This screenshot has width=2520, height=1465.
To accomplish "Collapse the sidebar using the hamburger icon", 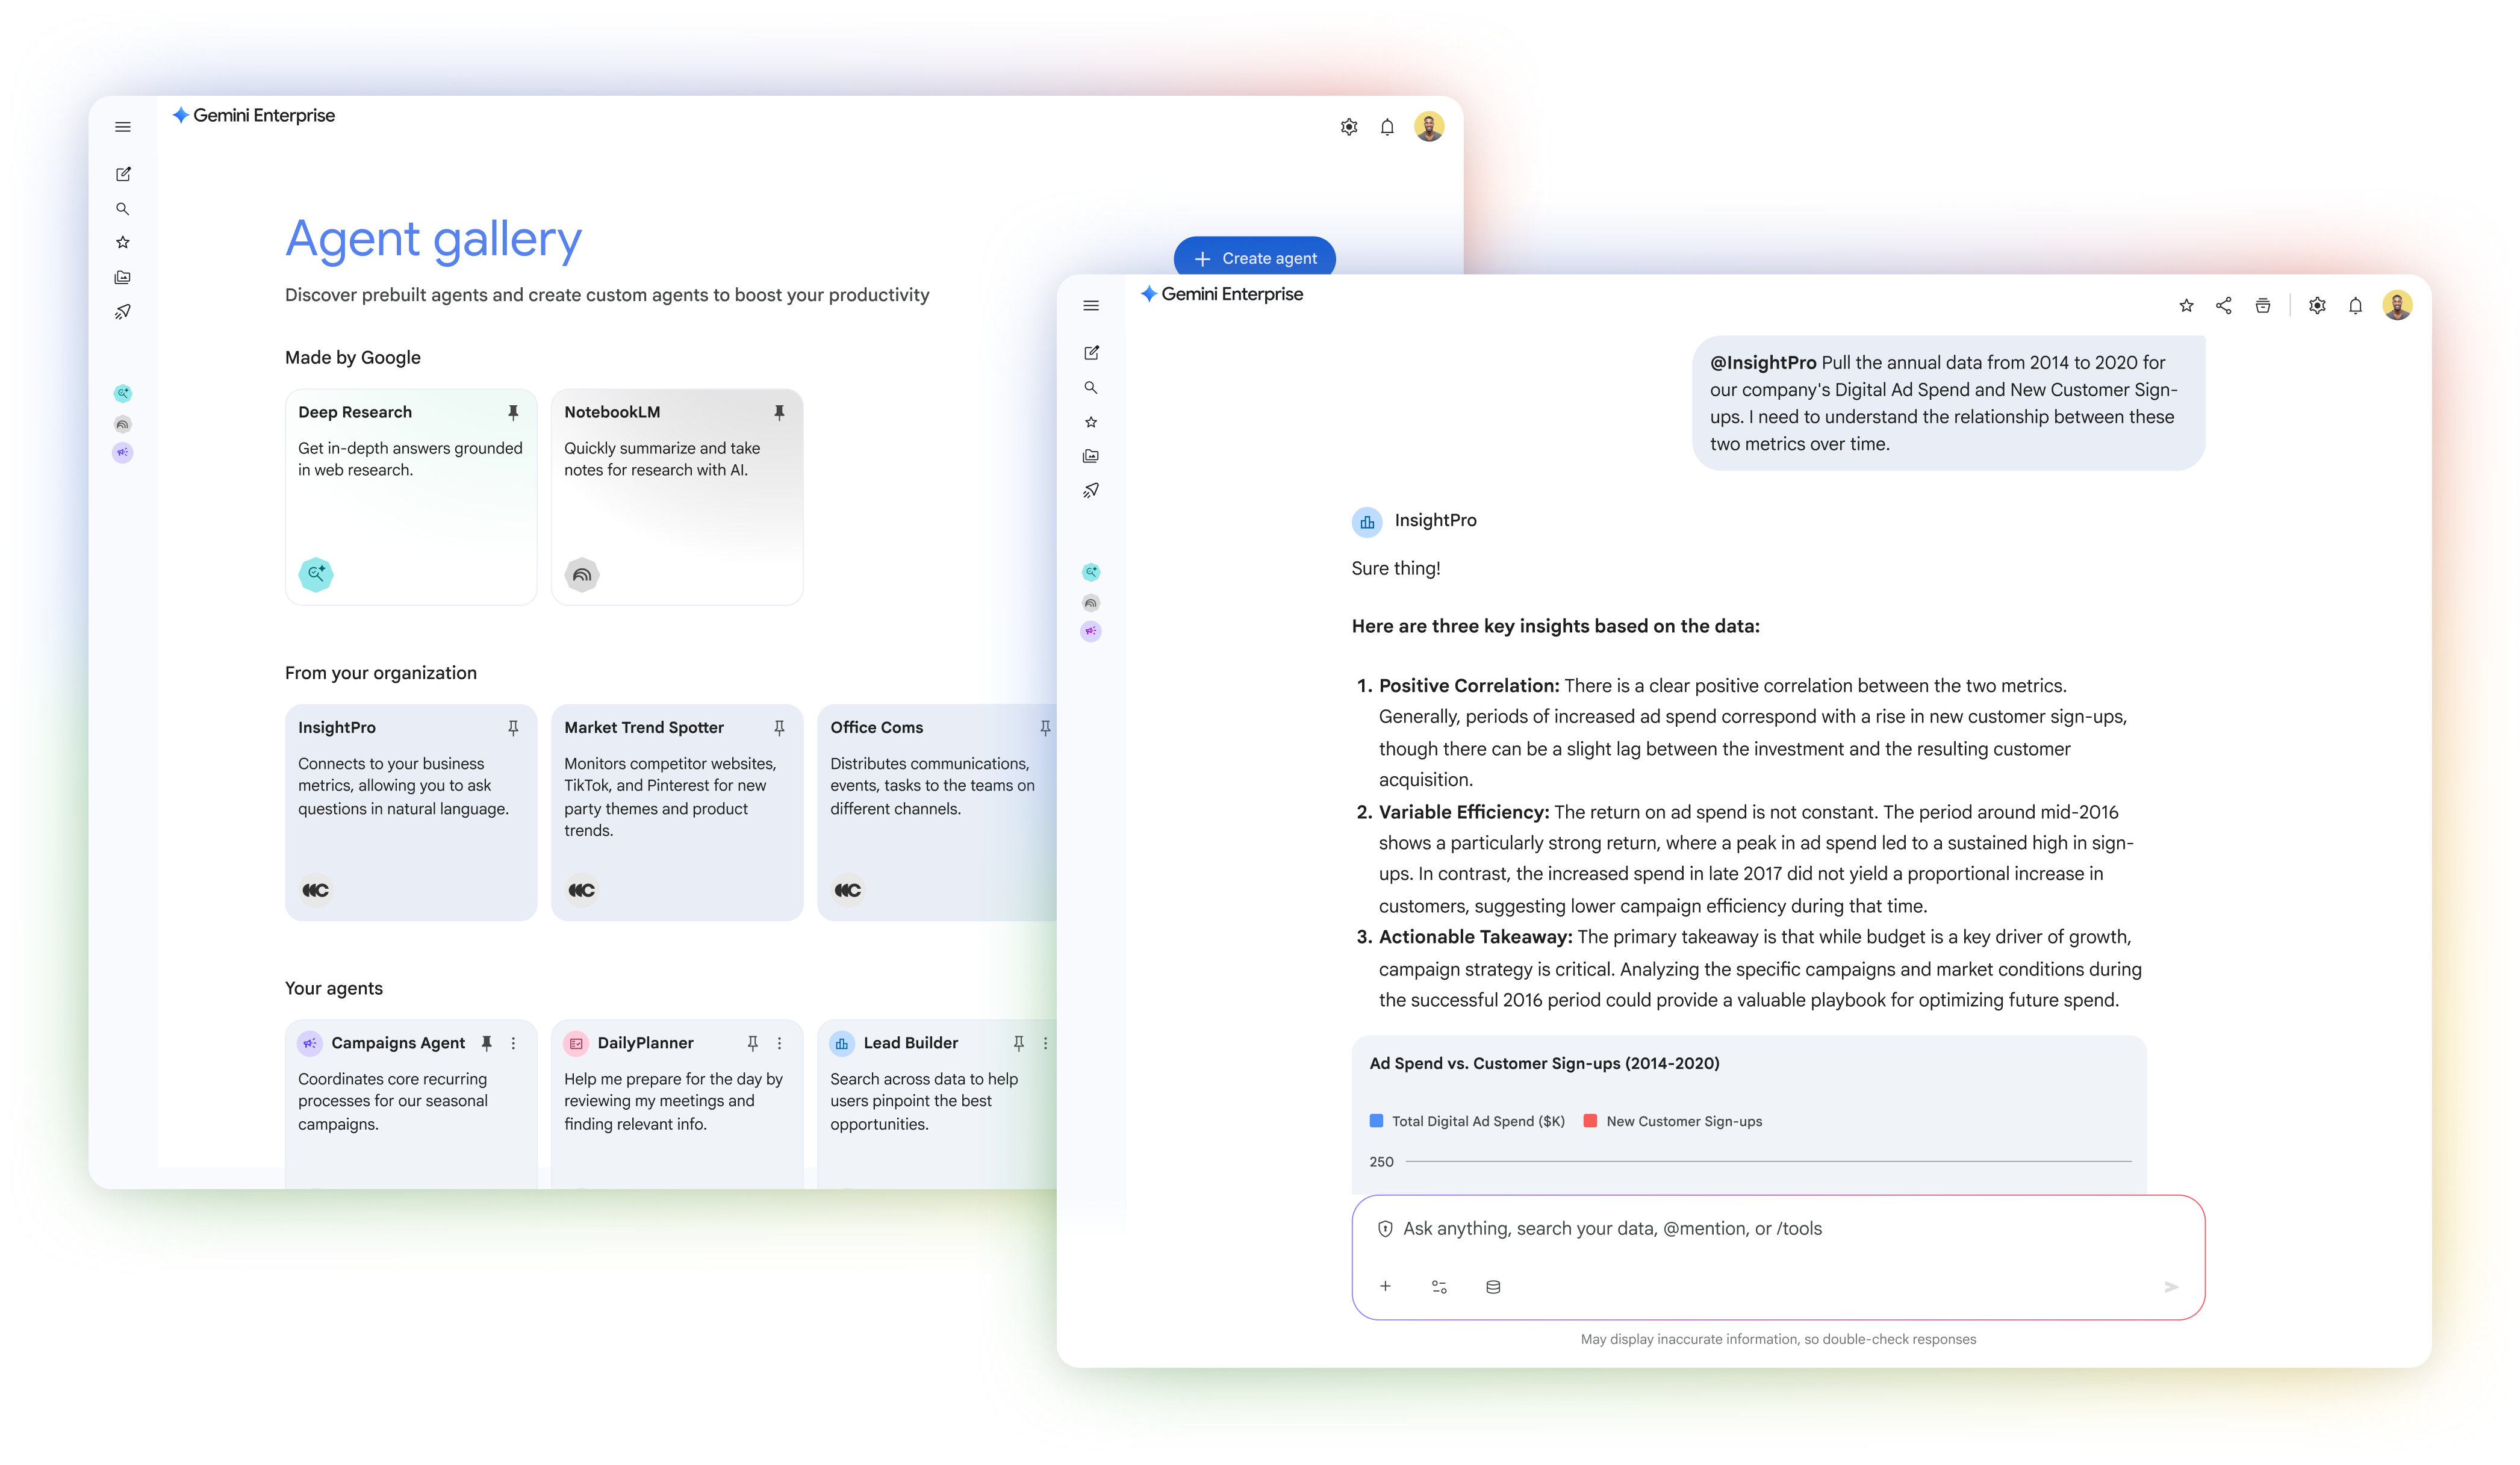I will [x=1091, y=305].
